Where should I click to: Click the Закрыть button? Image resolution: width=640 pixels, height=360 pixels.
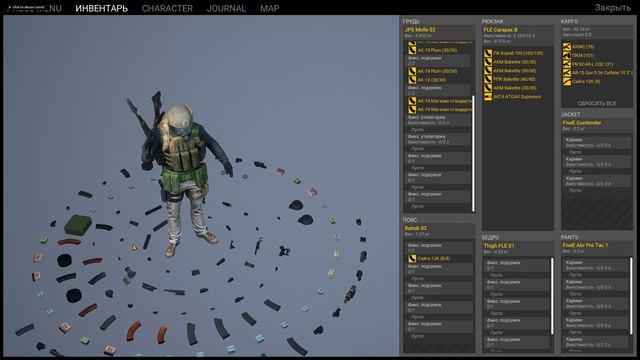[612, 8]
